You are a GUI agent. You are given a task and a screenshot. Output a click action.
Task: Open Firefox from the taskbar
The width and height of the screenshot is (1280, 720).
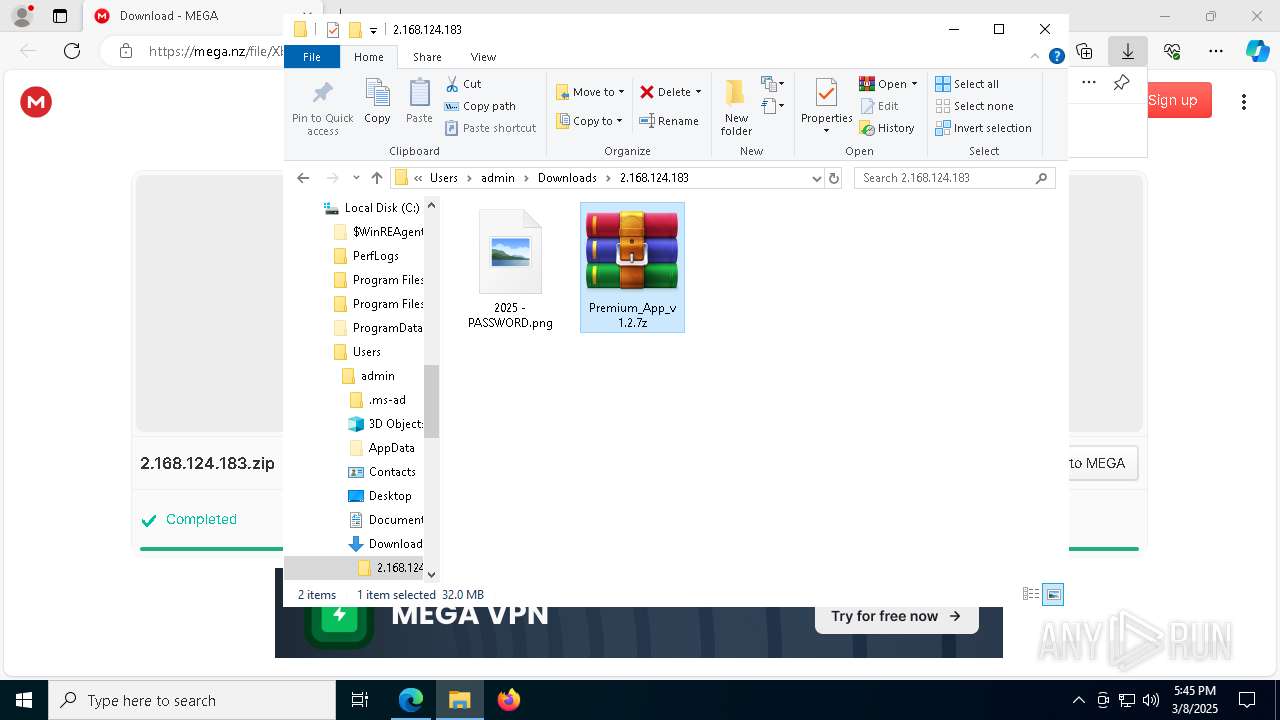[x=508, y=700]
